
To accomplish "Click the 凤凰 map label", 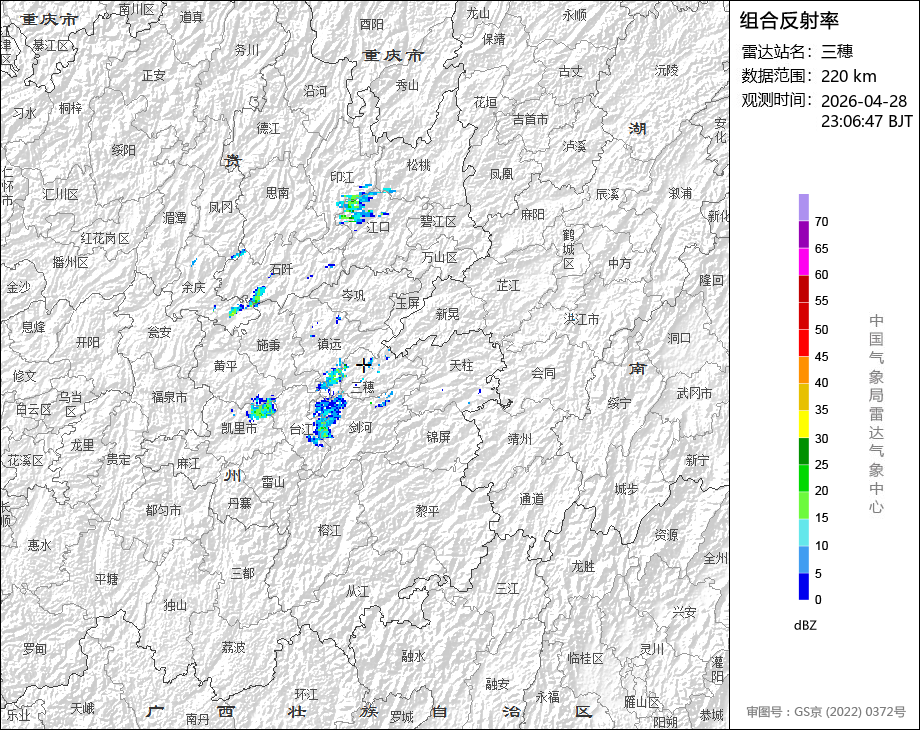I will (502, 174).
